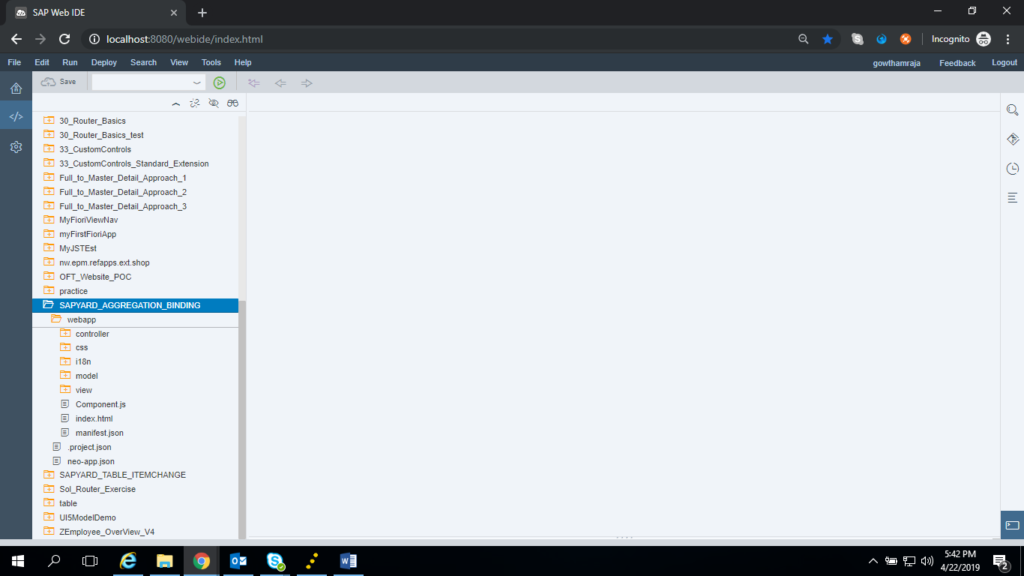The height and width of the screenshot is (576, 1024).
Task: Collapse the webapp folder
Action: click(x=56, y=319)
